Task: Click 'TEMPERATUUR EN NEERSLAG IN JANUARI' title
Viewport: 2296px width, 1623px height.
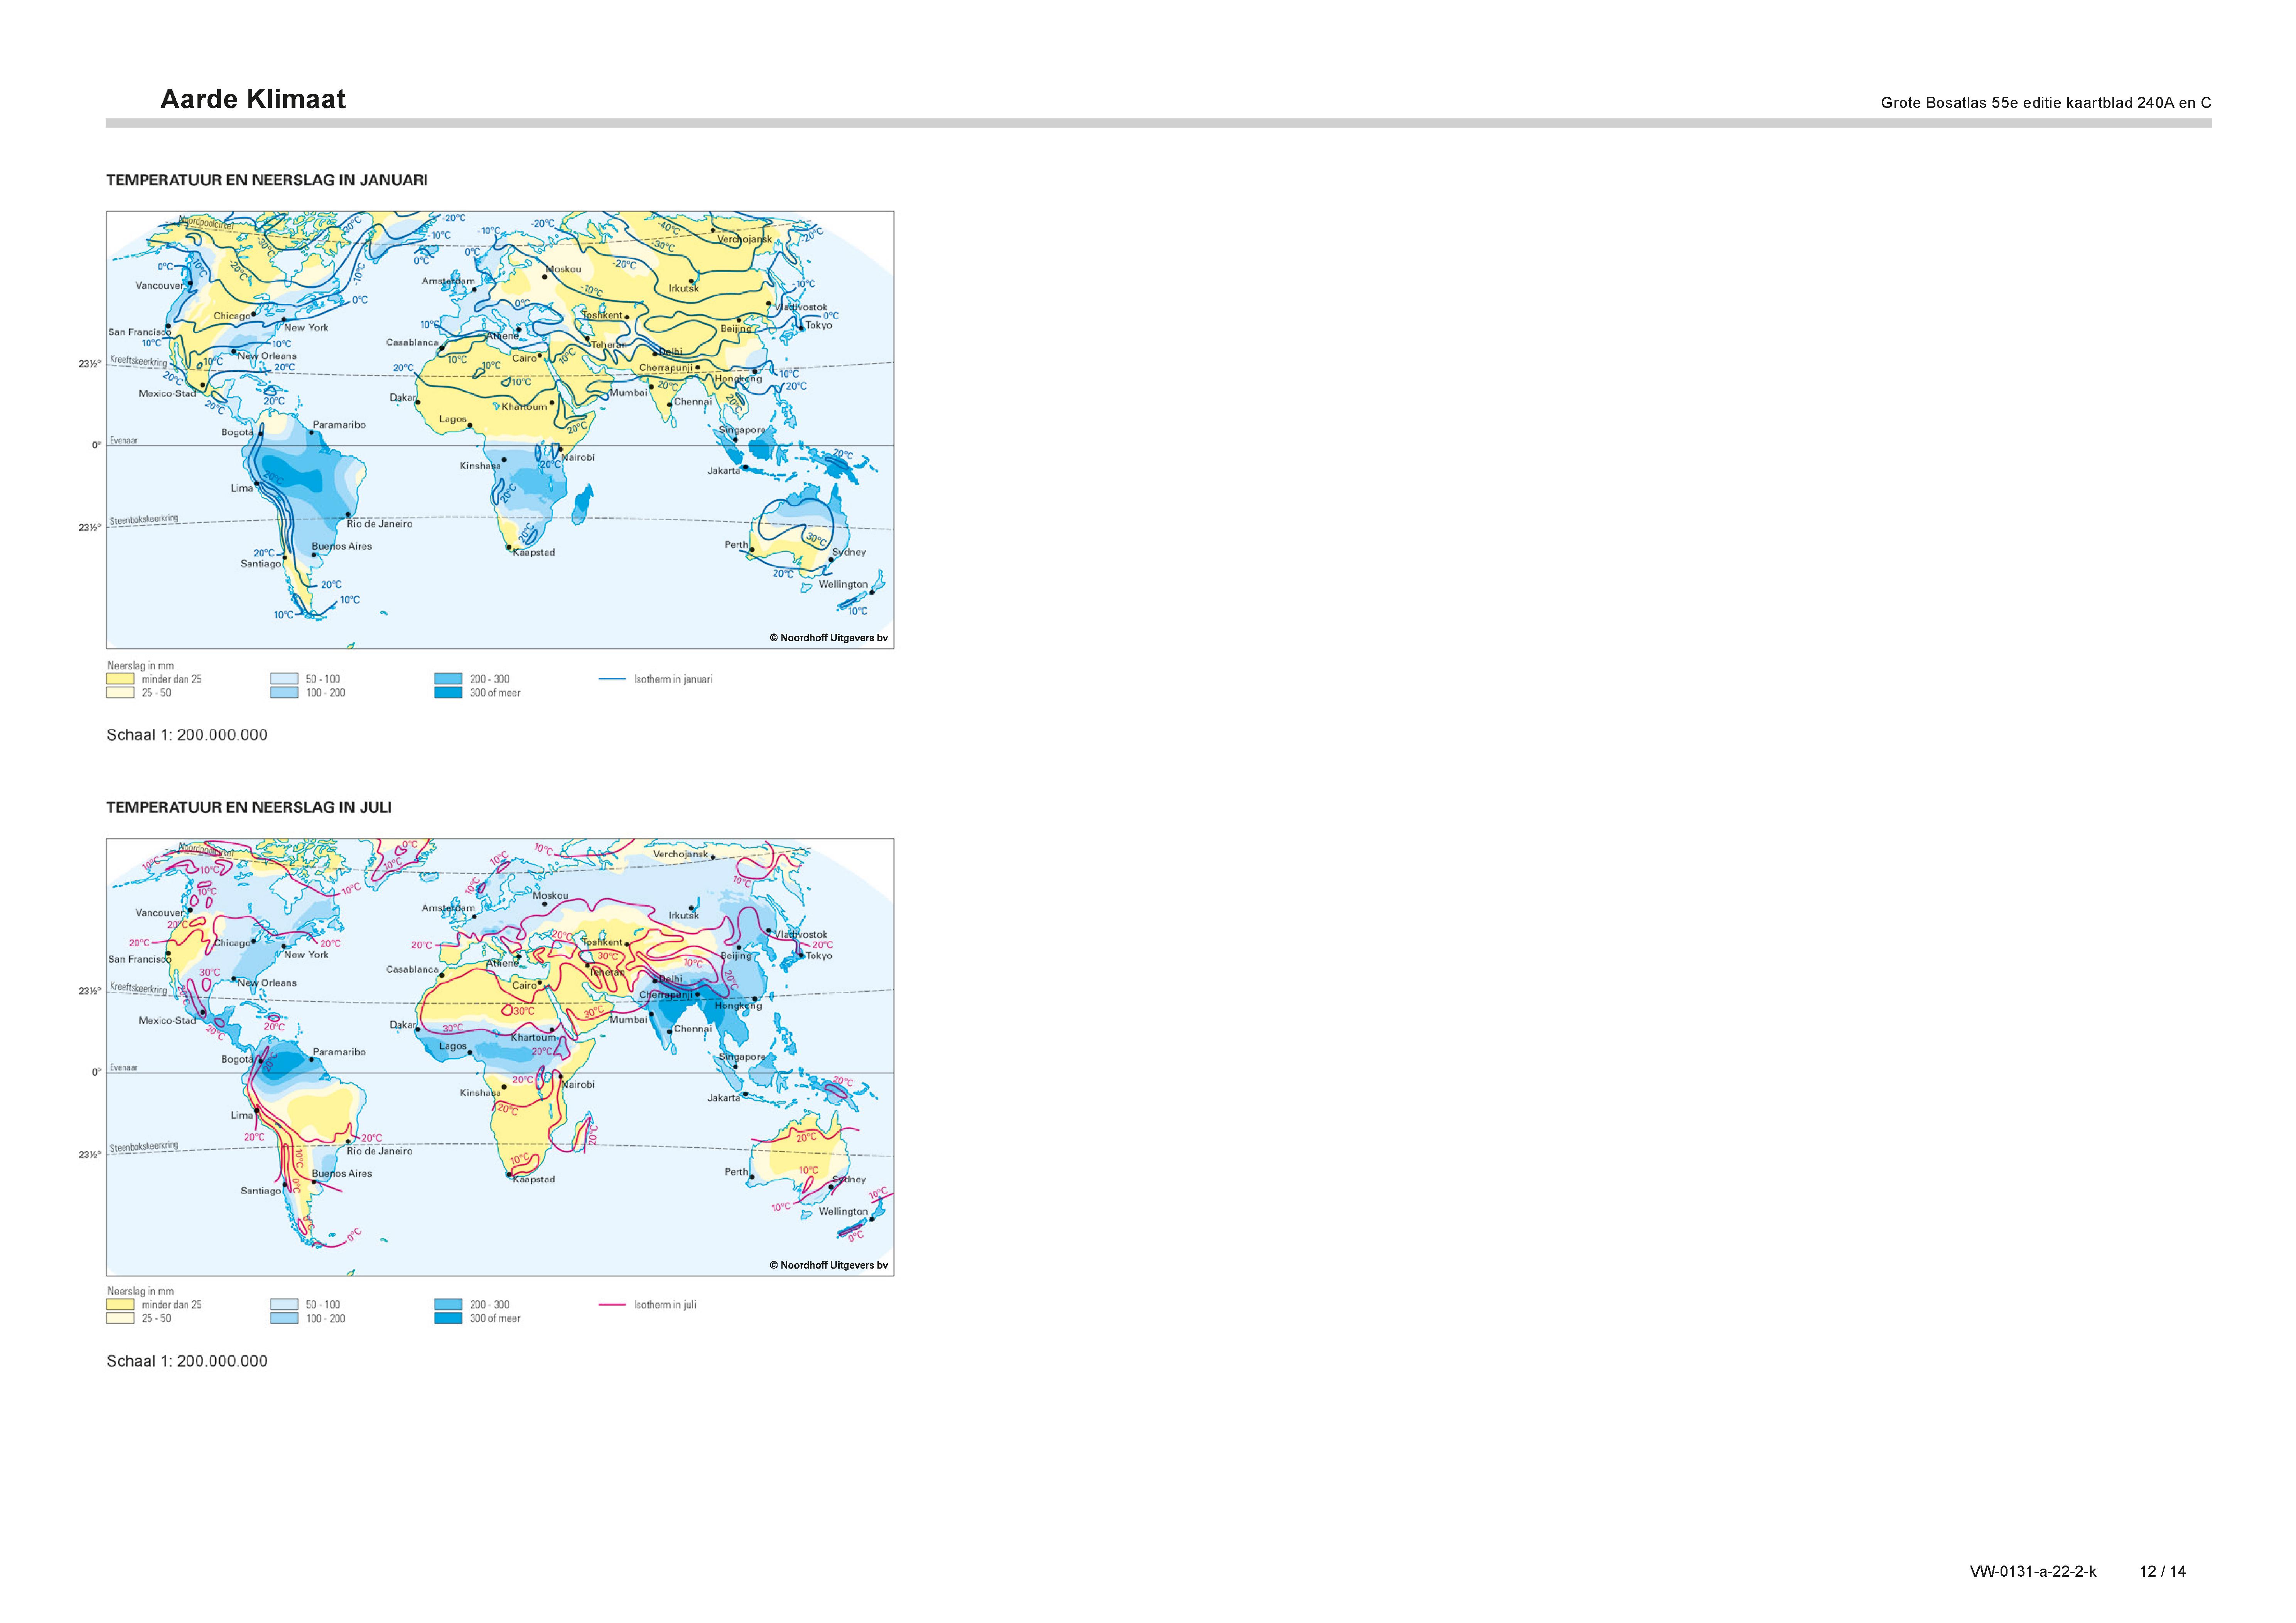Action: (x=267, y=180)
